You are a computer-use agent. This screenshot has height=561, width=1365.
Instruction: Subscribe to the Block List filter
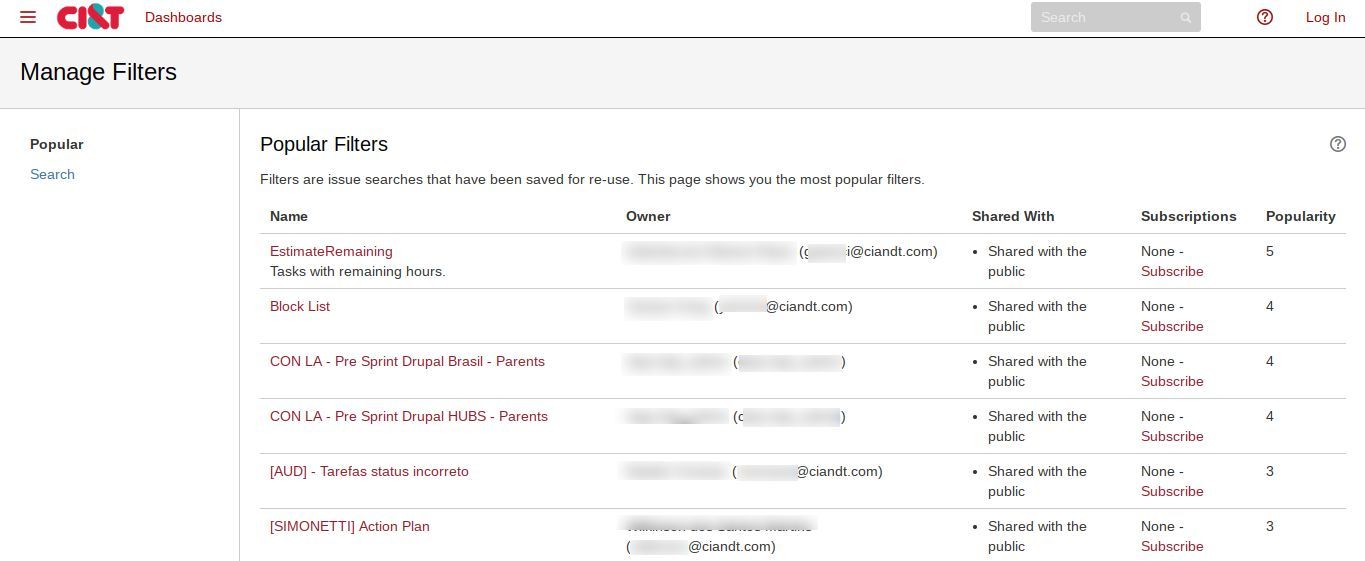1172,326
